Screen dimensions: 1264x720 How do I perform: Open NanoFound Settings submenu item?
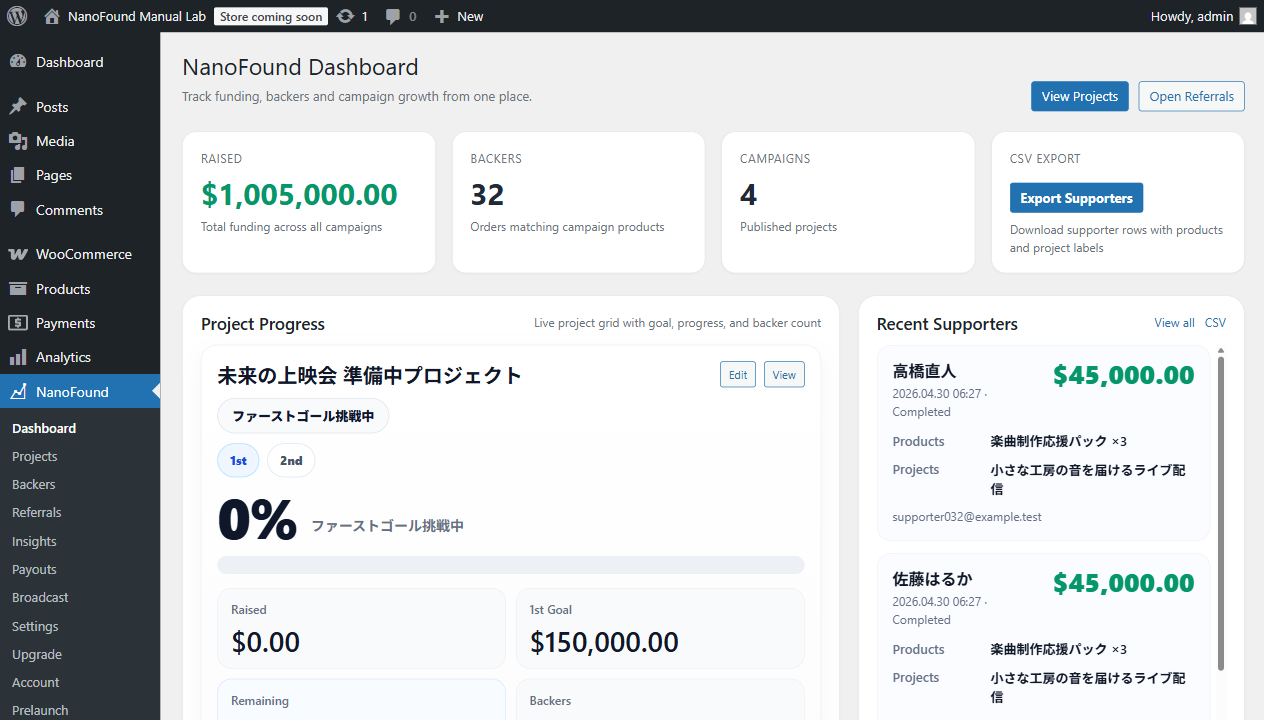point(35,626)
